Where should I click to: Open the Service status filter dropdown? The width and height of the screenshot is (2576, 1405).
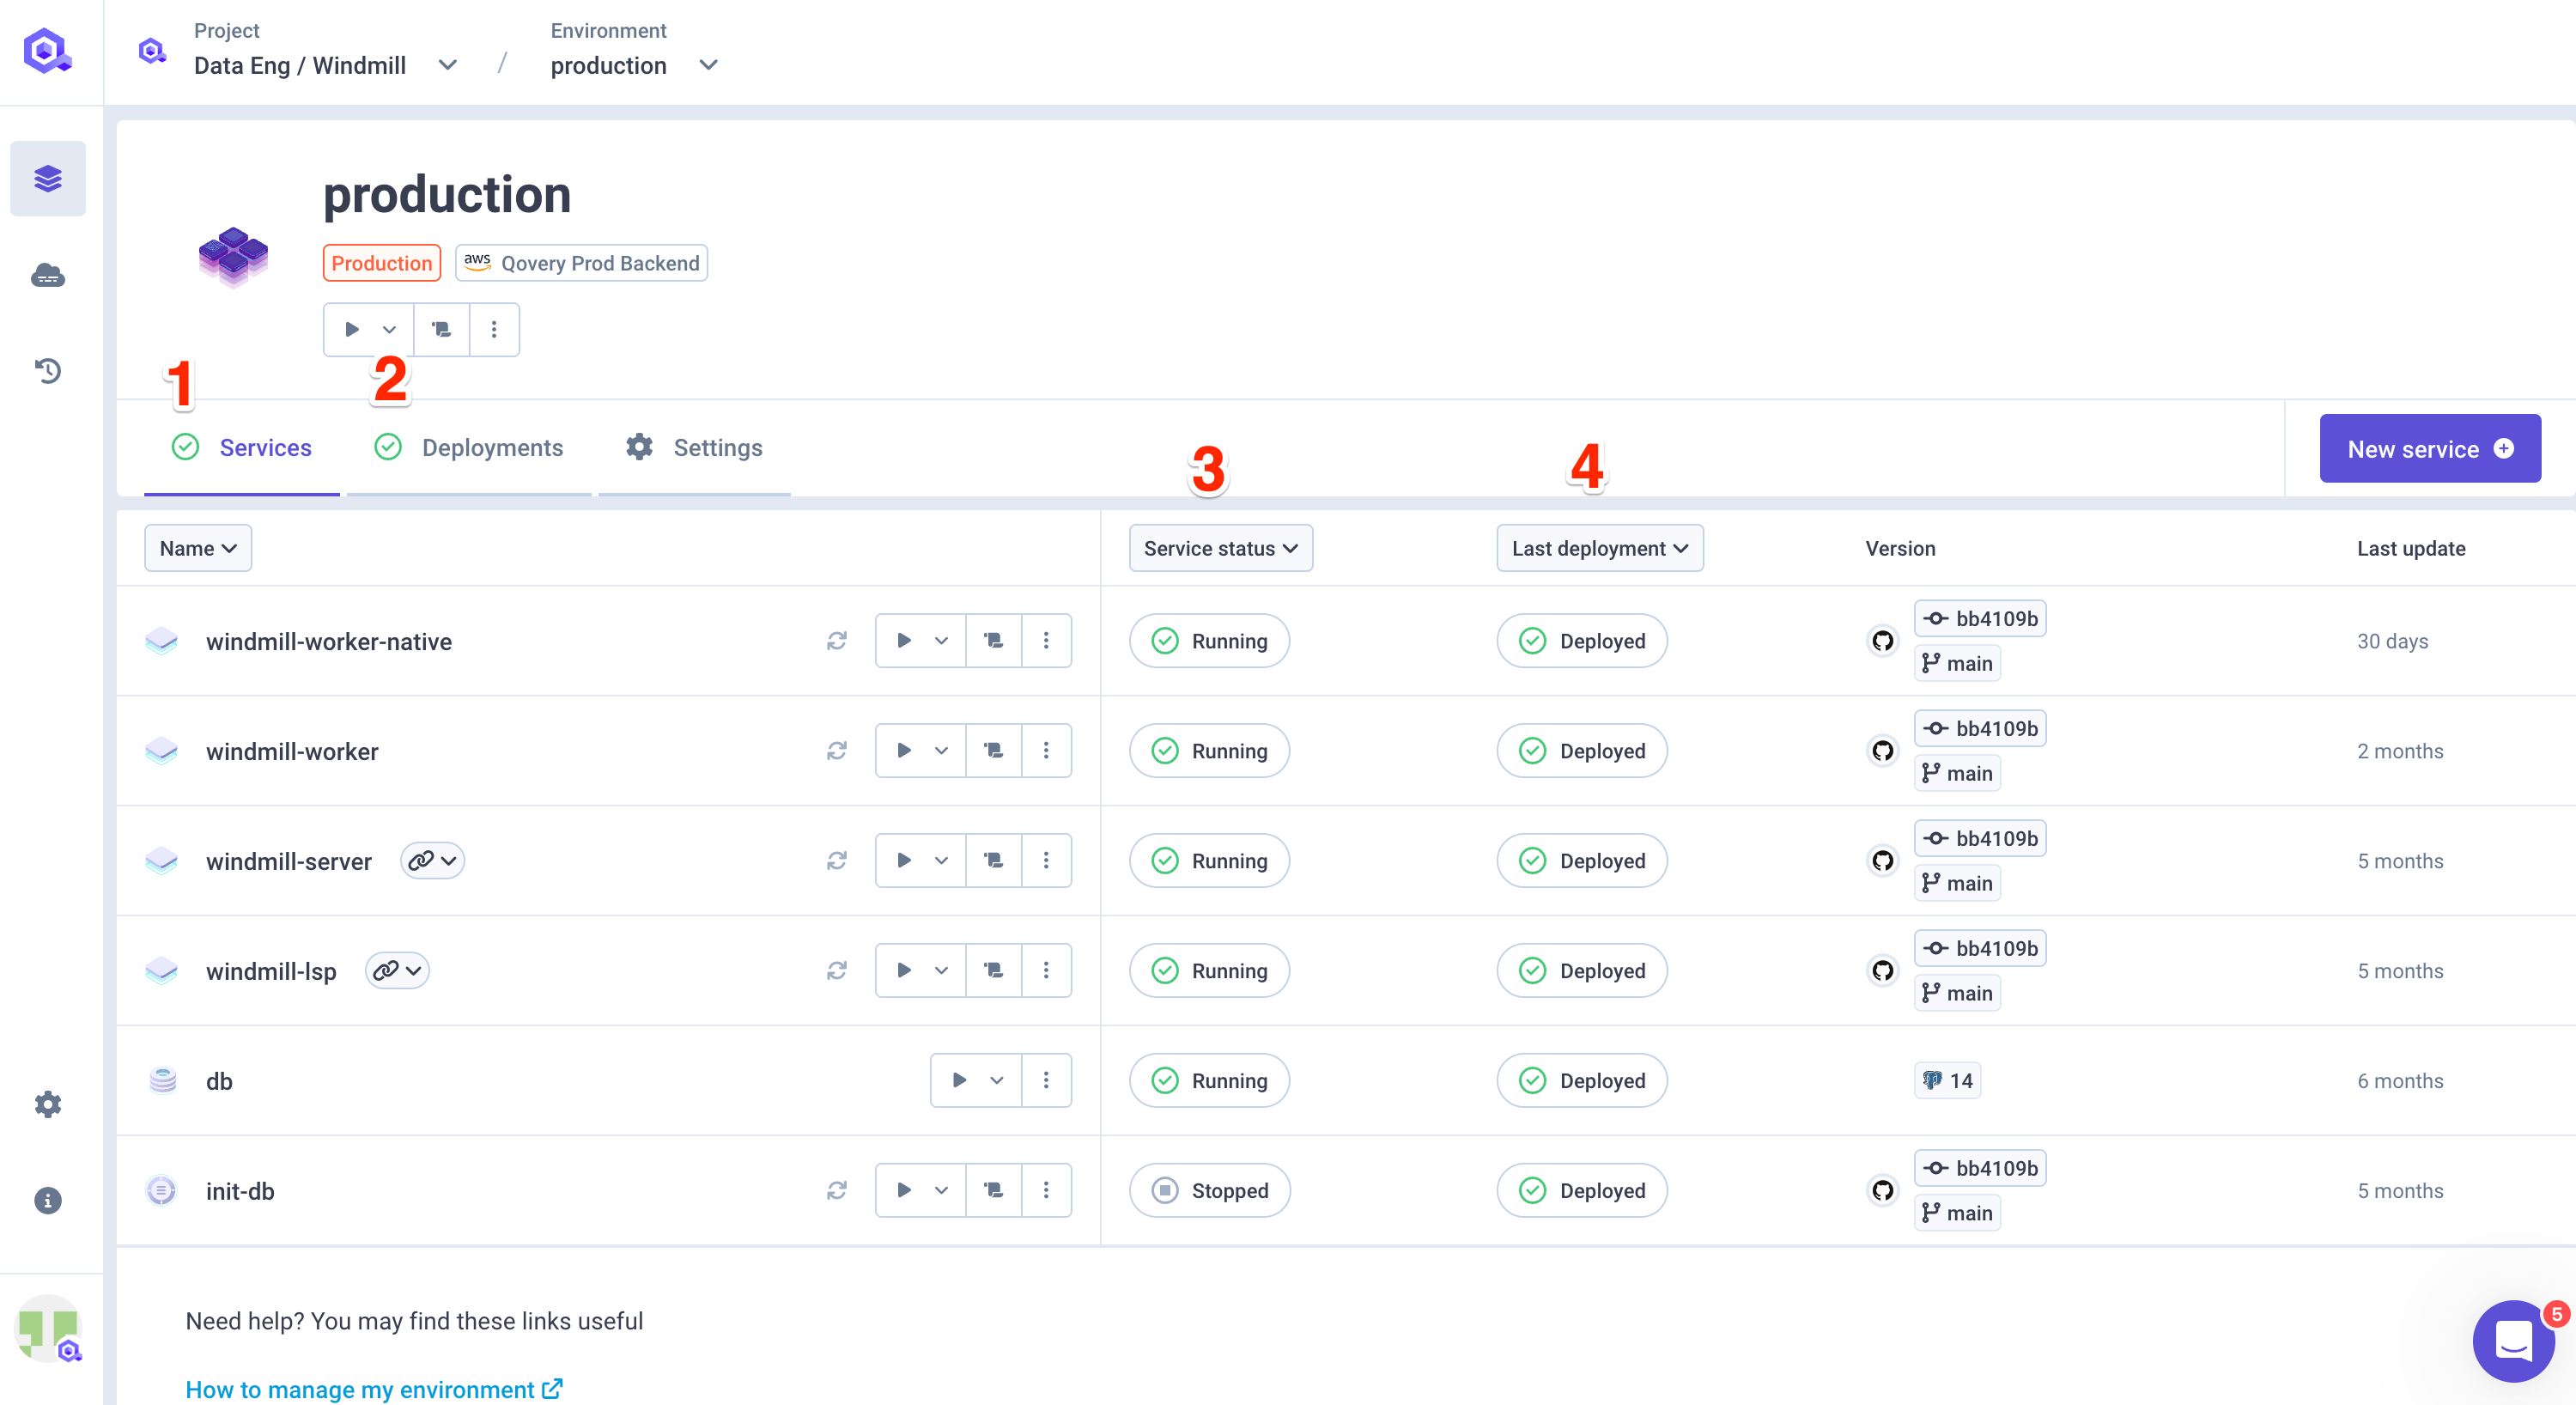click(x=1220, y=548)
